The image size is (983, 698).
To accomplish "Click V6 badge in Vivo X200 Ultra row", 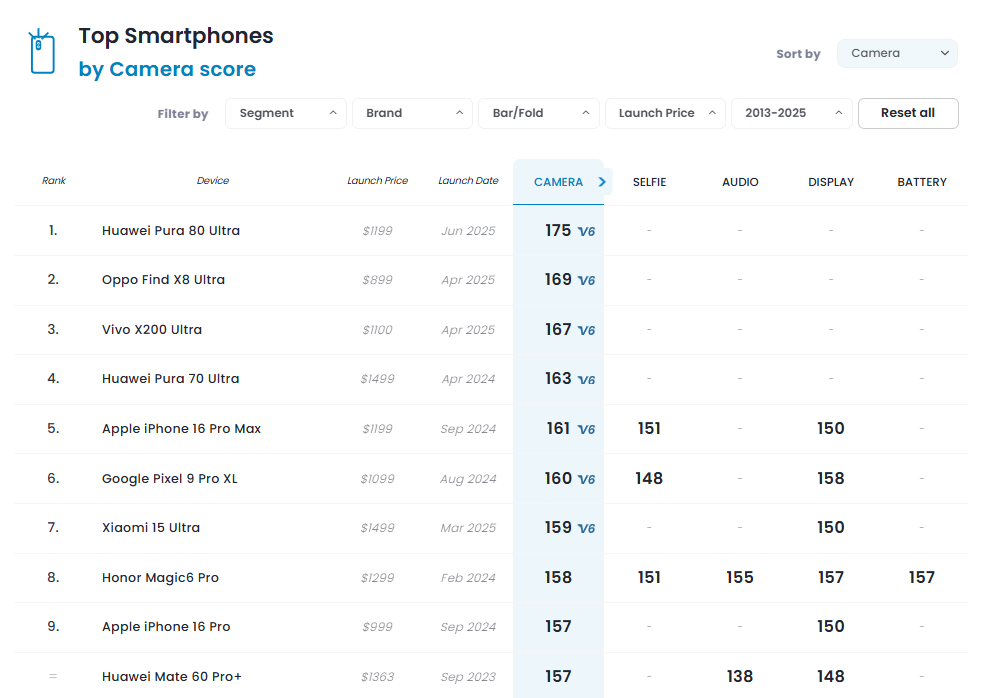I will point(586,330).
